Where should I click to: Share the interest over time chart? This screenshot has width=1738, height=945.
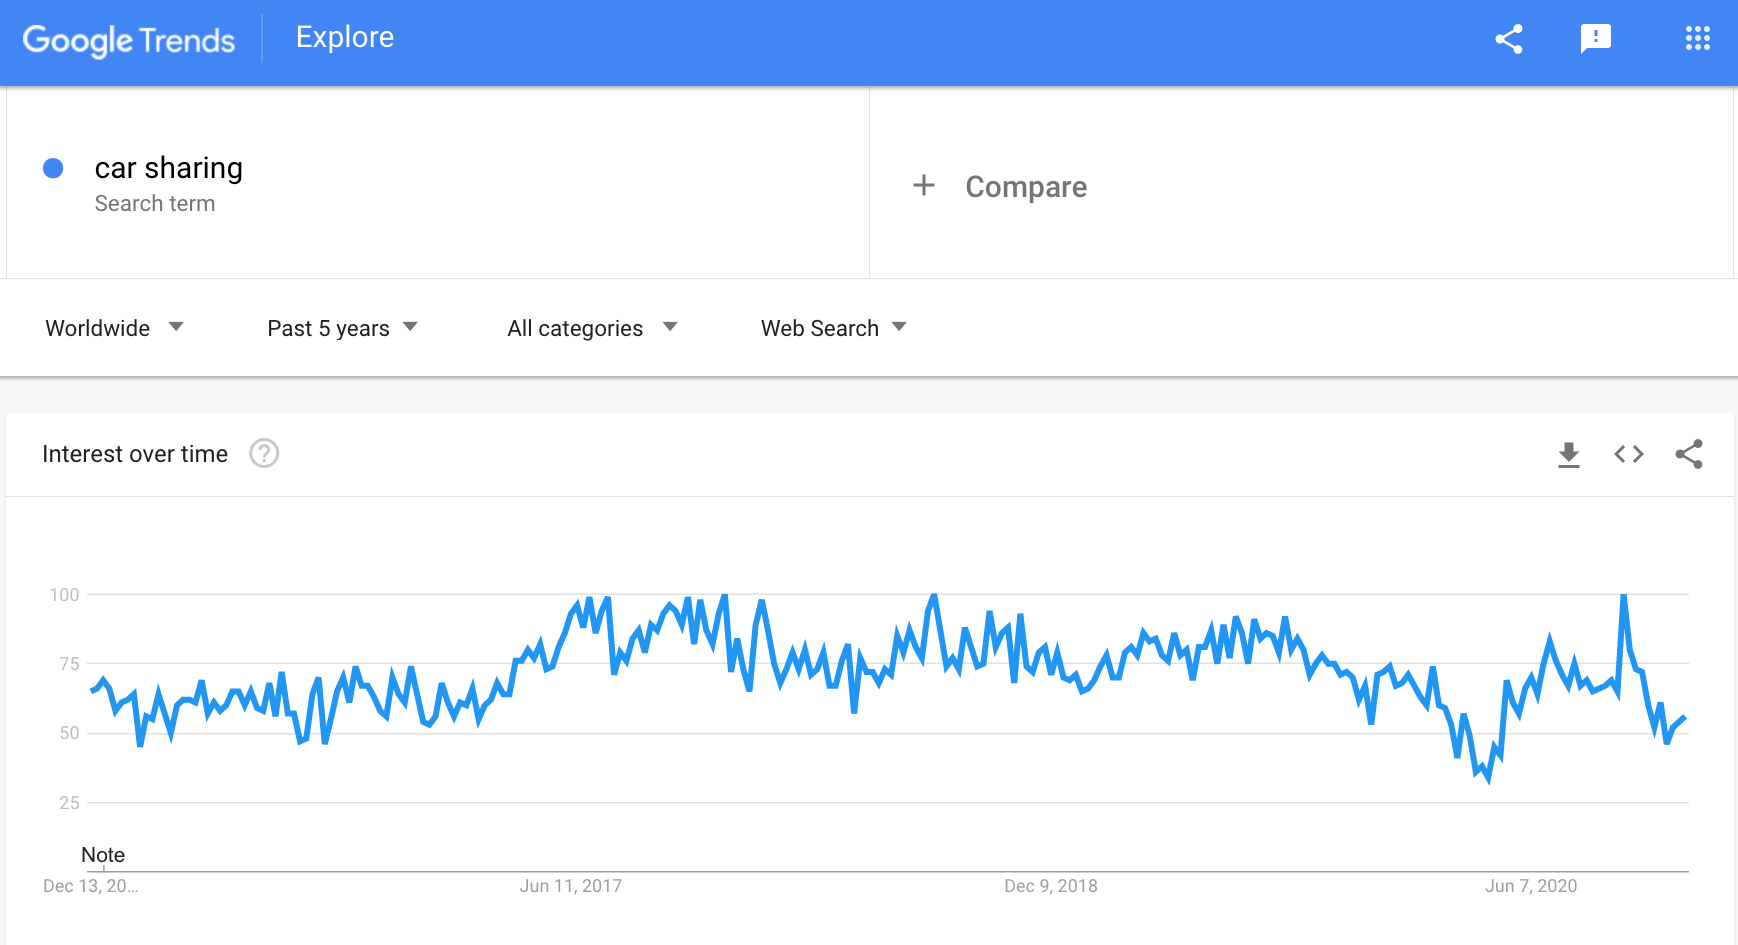tap(1689, 455)
